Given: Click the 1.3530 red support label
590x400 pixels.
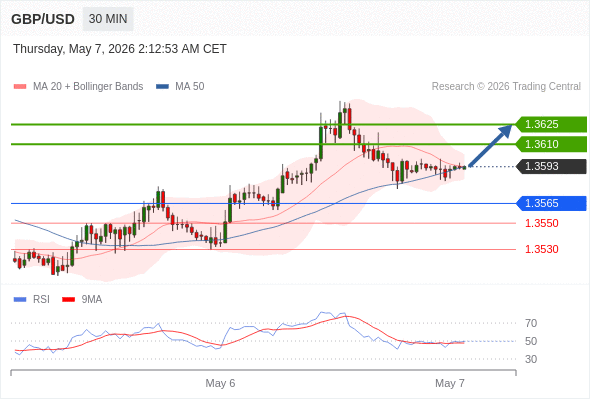Looking at the screenshot, I should click(541, 249).
